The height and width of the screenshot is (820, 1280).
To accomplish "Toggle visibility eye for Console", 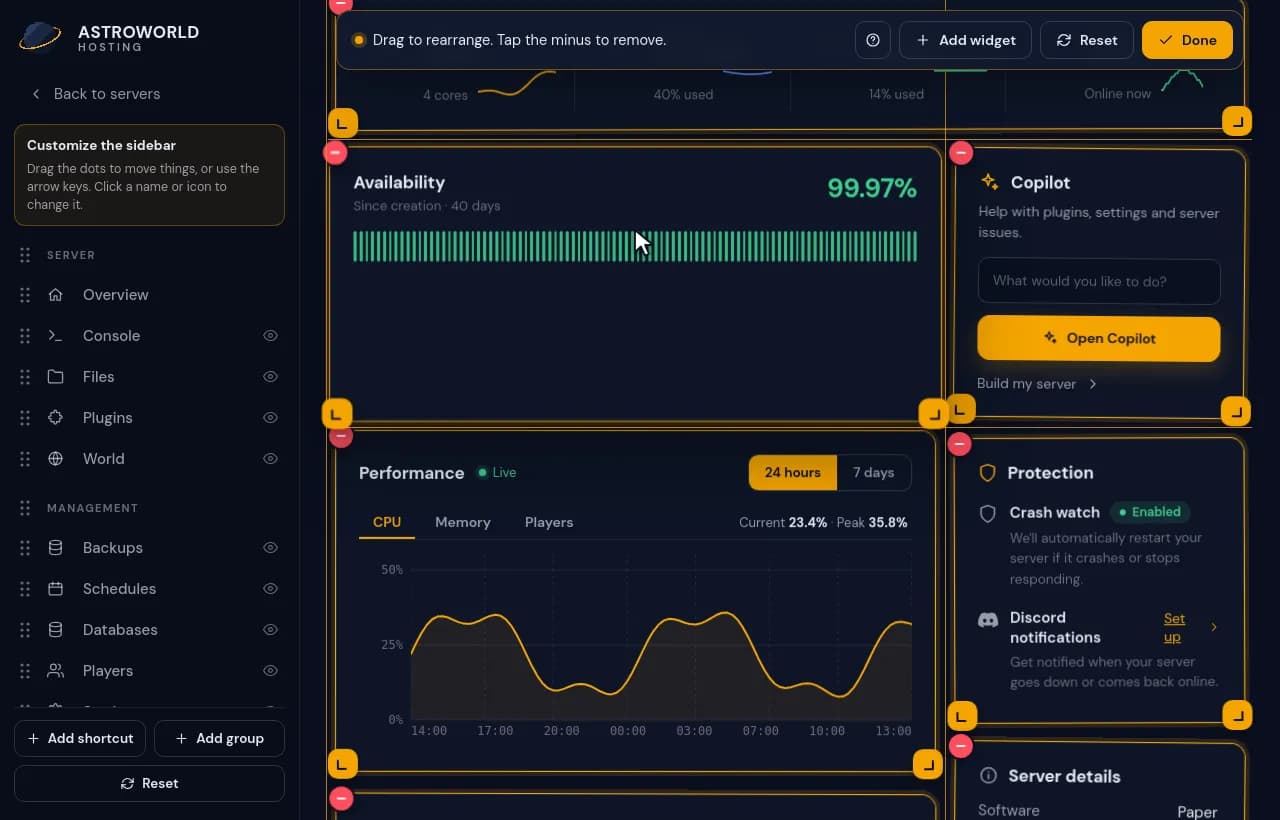I will [270, 336].
